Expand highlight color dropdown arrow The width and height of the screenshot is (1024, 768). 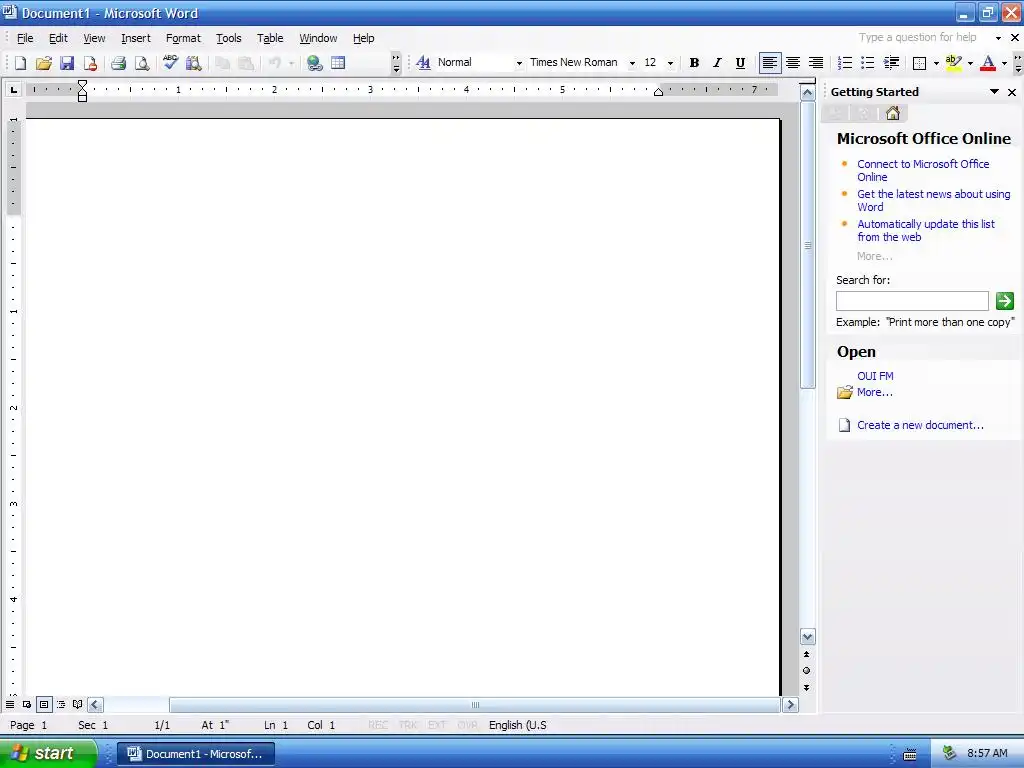point(970,63)
